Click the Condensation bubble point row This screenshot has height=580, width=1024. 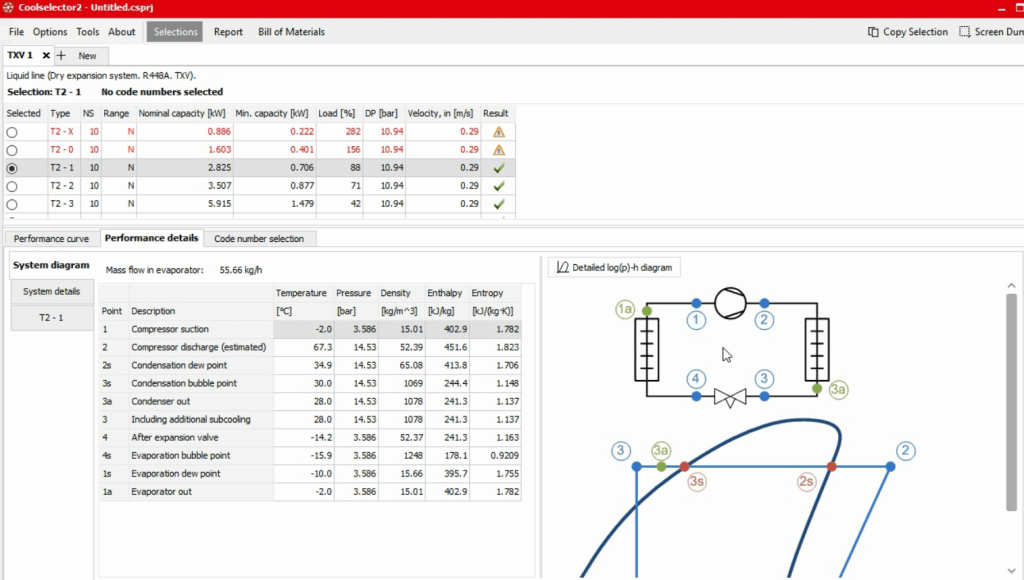point(310,383)
